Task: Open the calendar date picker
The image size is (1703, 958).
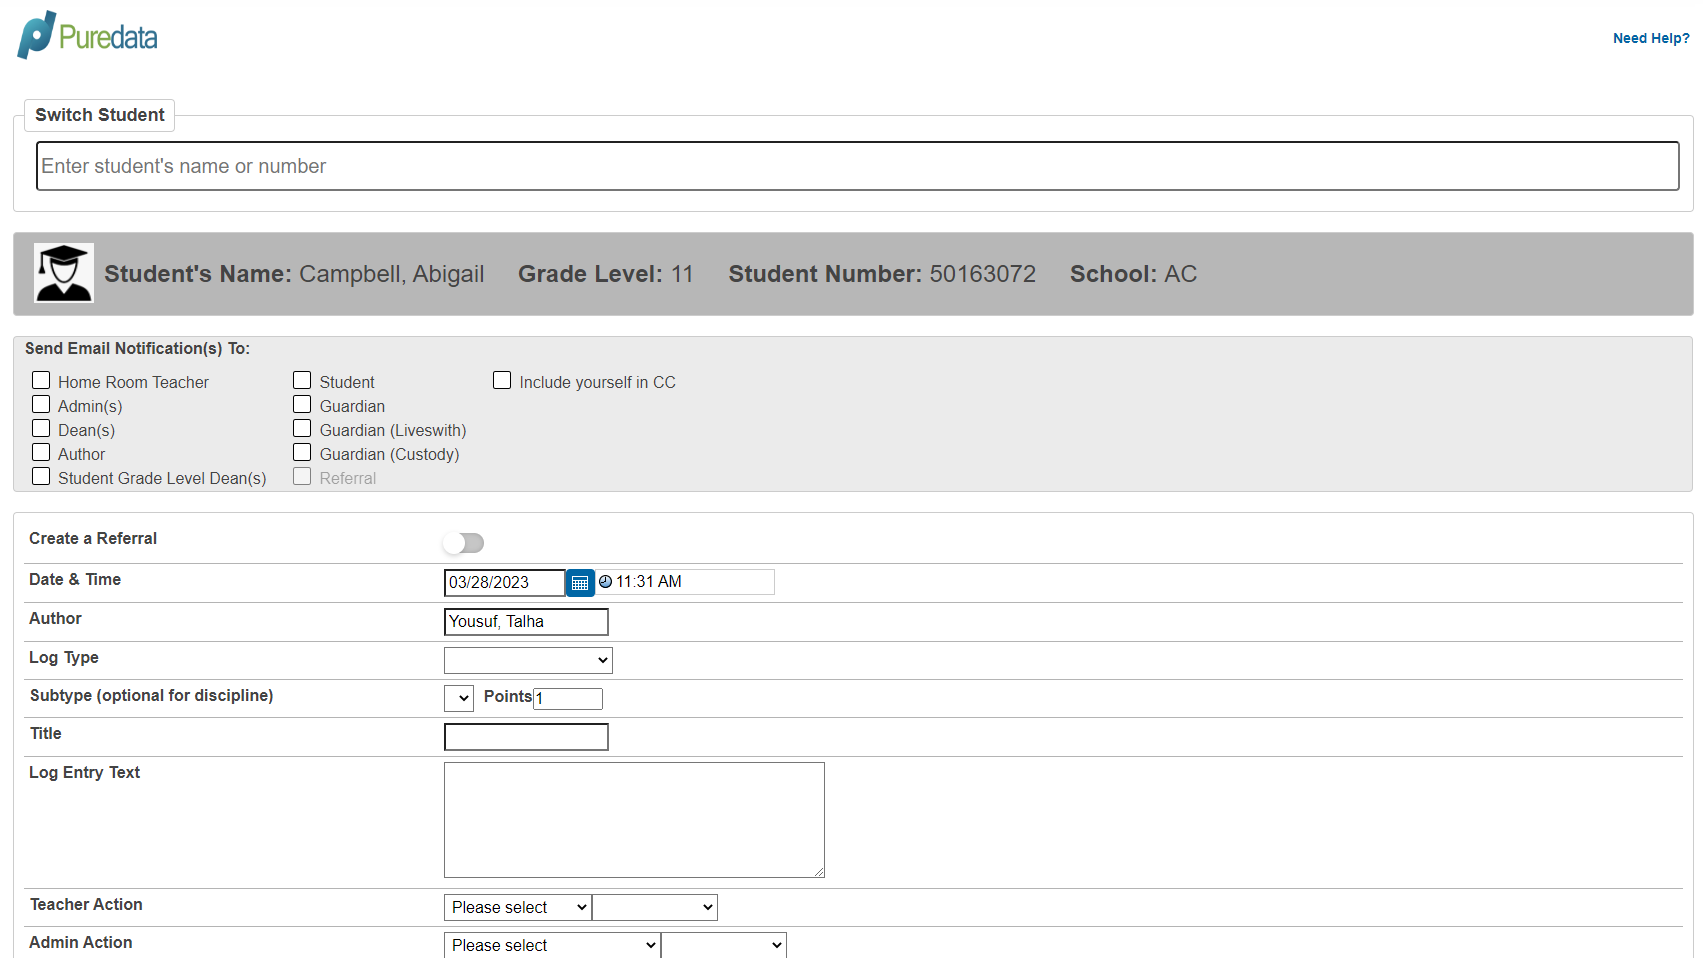Action: 580,582
